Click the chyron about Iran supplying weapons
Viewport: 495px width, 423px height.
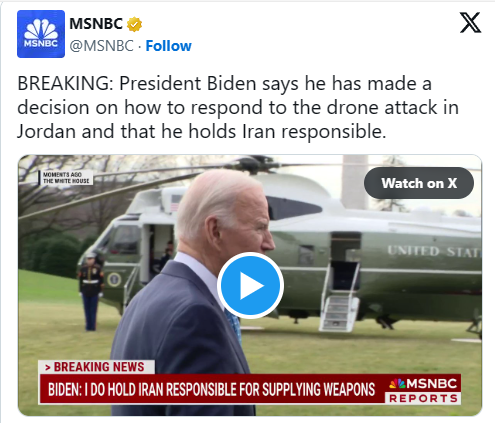[x=212, y=389]
